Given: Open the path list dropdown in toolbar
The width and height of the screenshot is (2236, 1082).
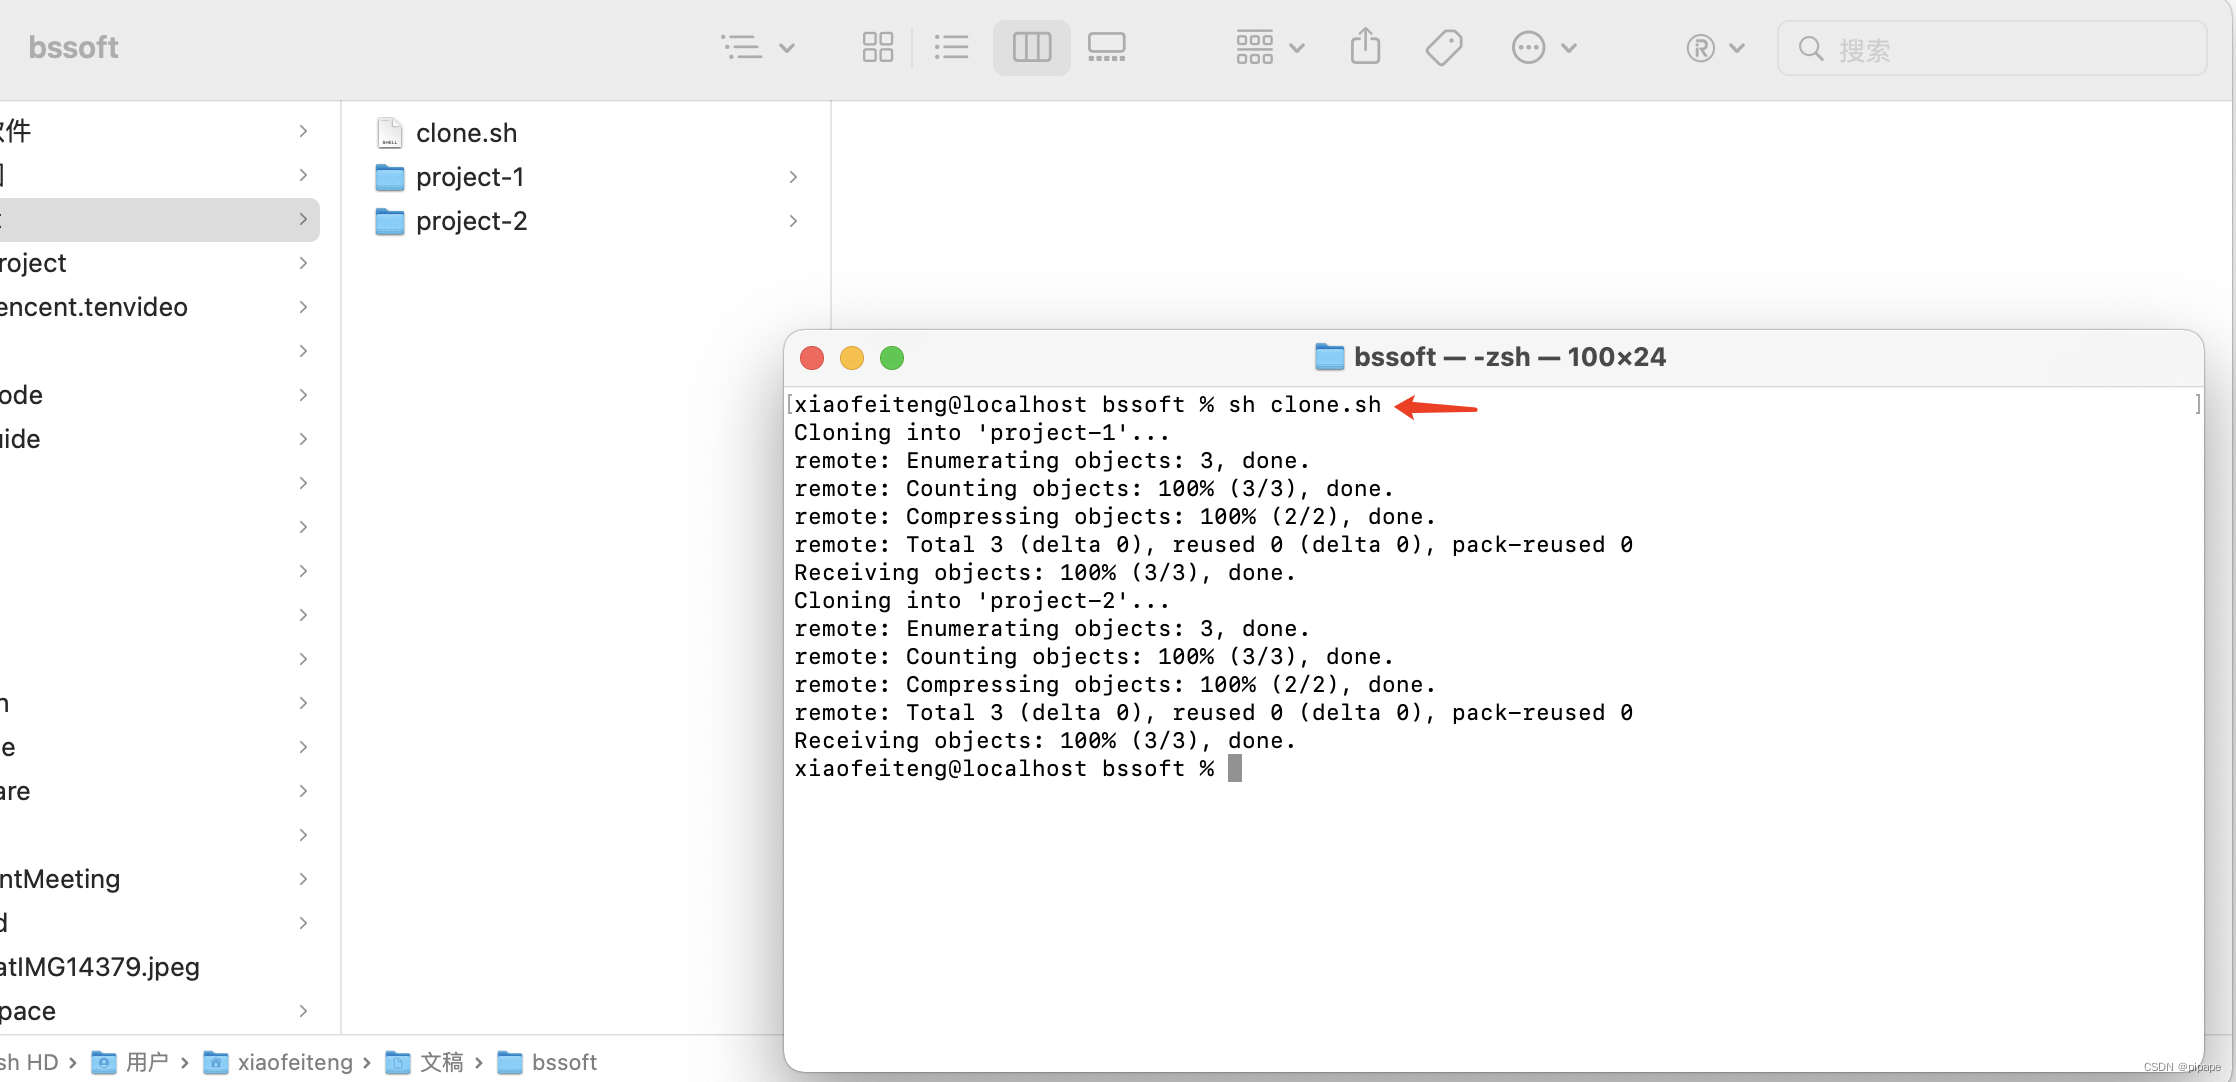Looking at the screenshot, I should click(757, 47).
